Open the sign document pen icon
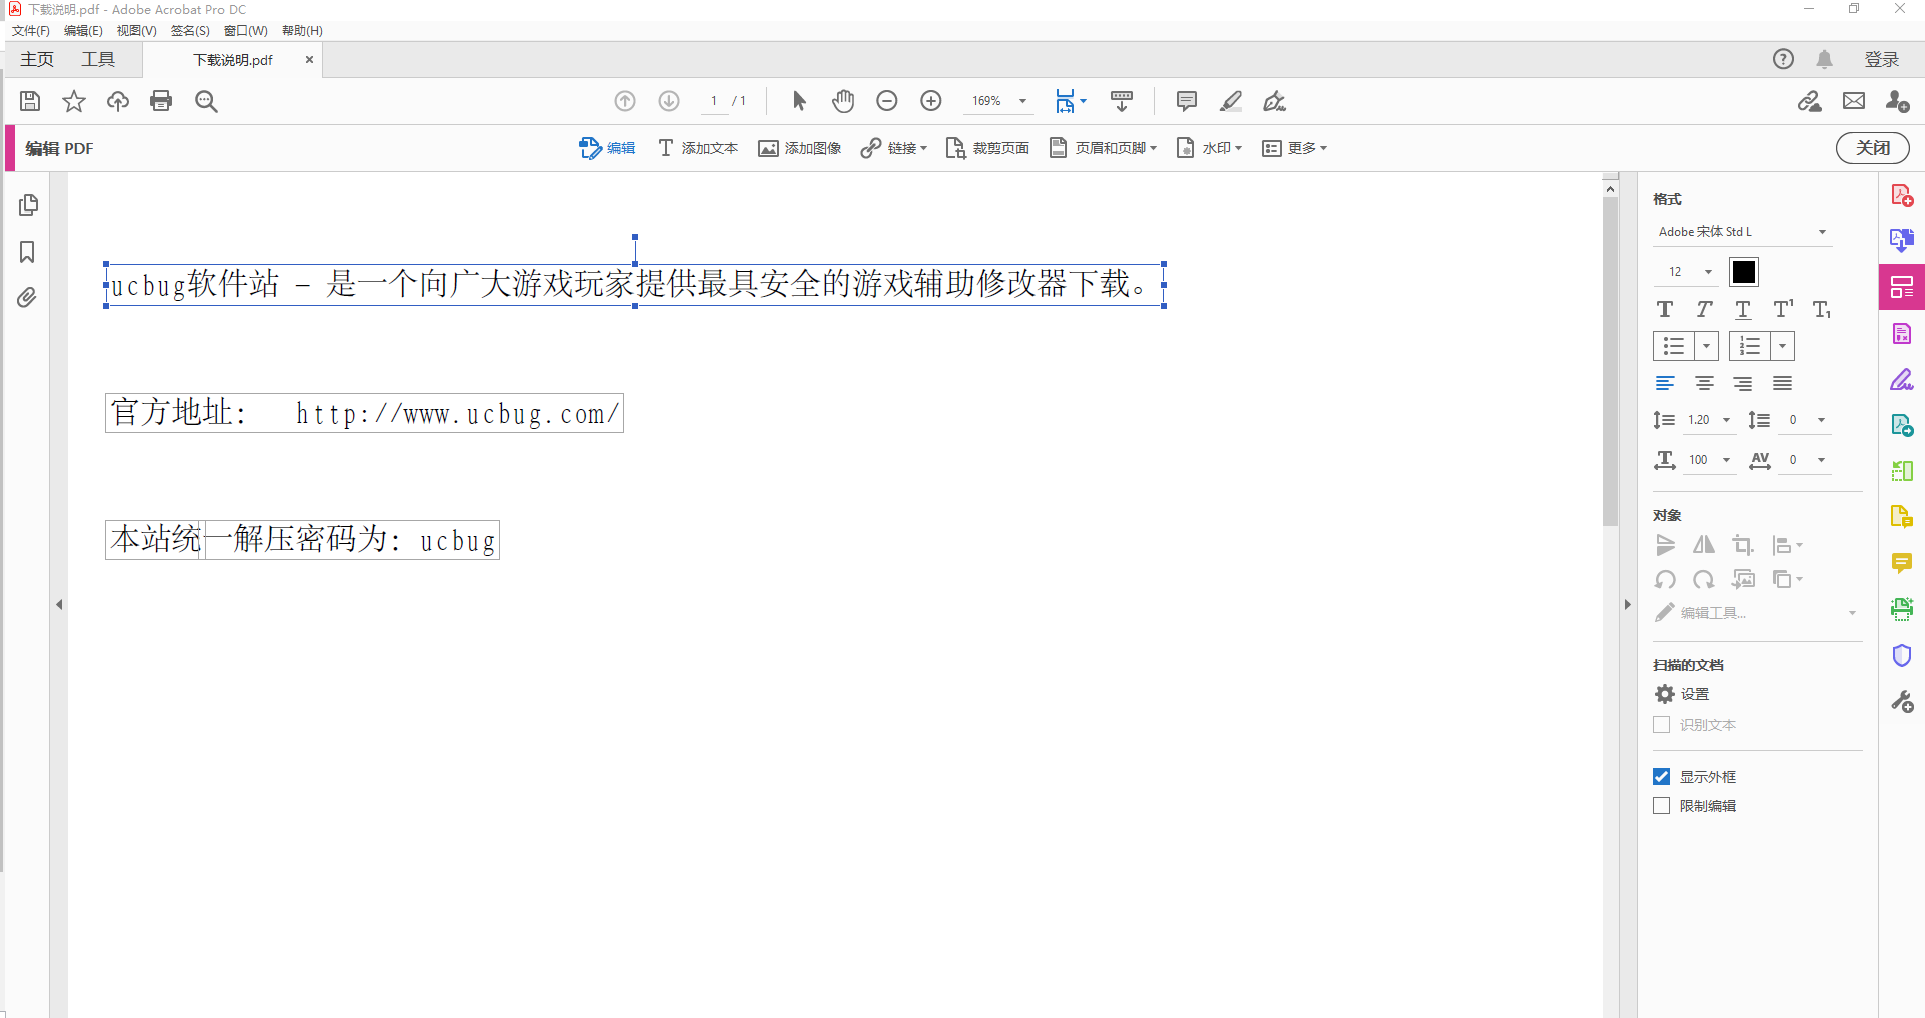 [x=1275, y=101]
